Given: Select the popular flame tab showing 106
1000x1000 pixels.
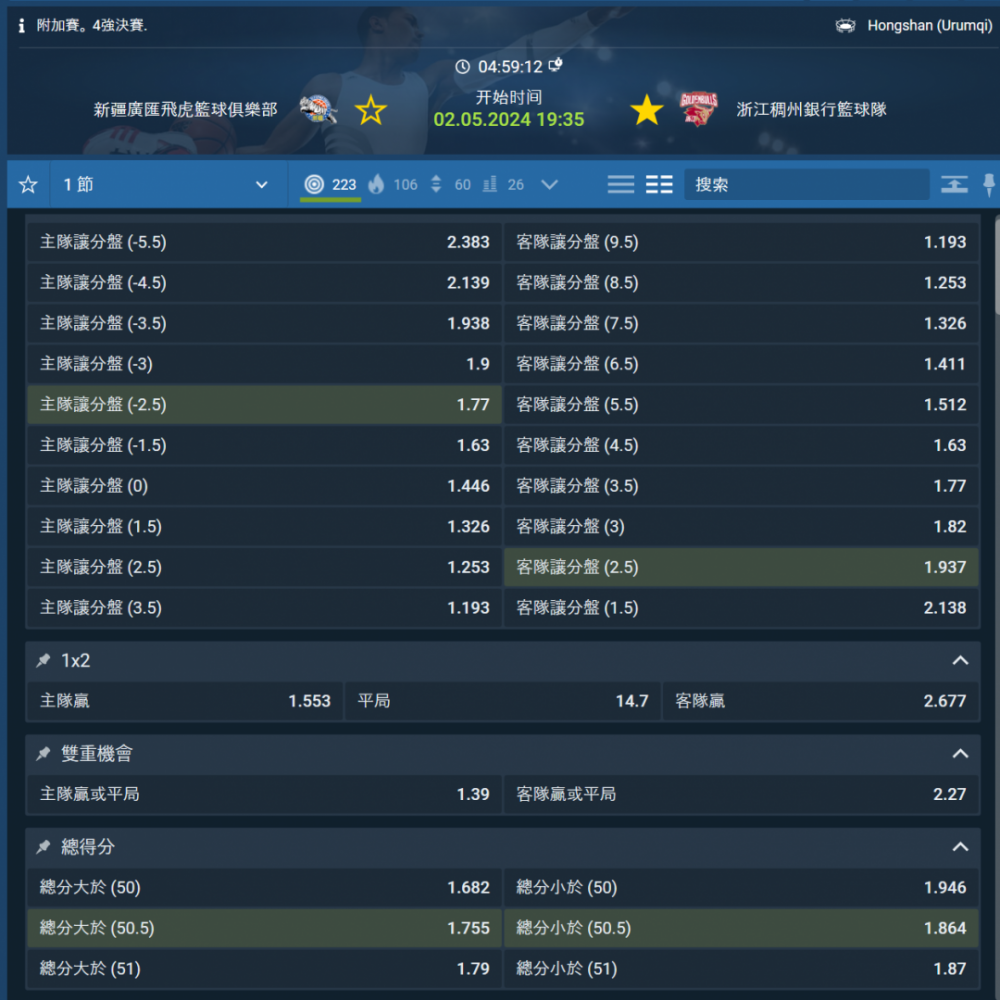Looking at the screenshot, I should [393, 185].
